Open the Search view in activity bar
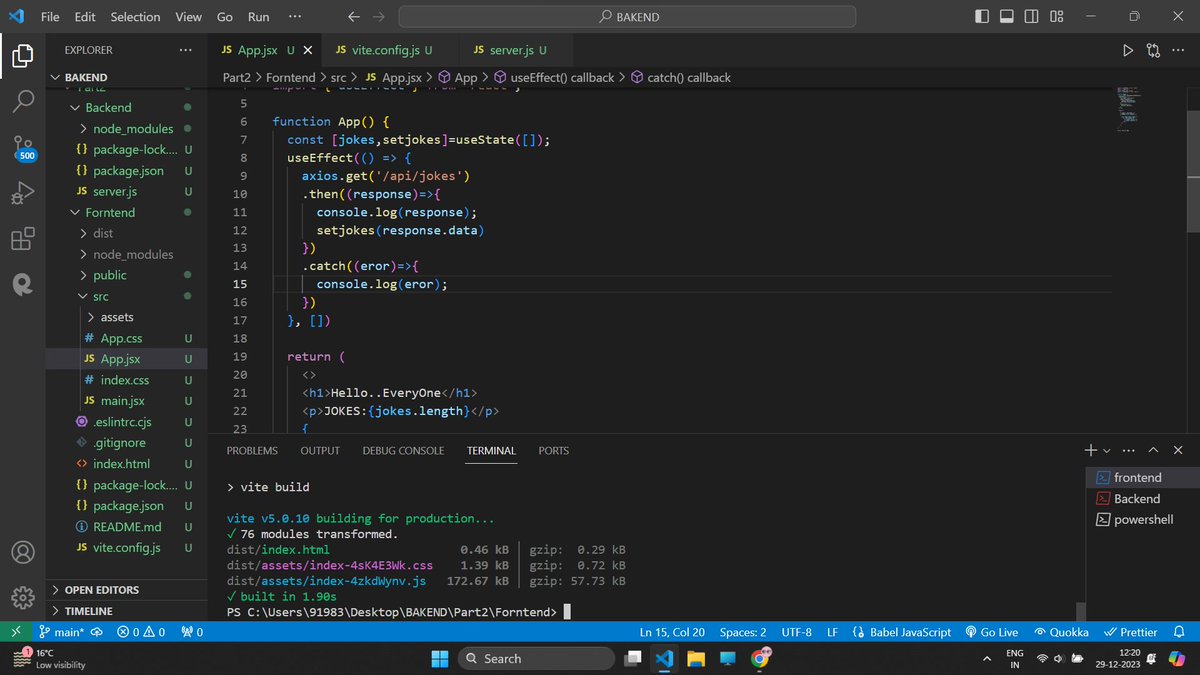The width and height of the screenshot is (1200, 675). [x=22, y=101]
